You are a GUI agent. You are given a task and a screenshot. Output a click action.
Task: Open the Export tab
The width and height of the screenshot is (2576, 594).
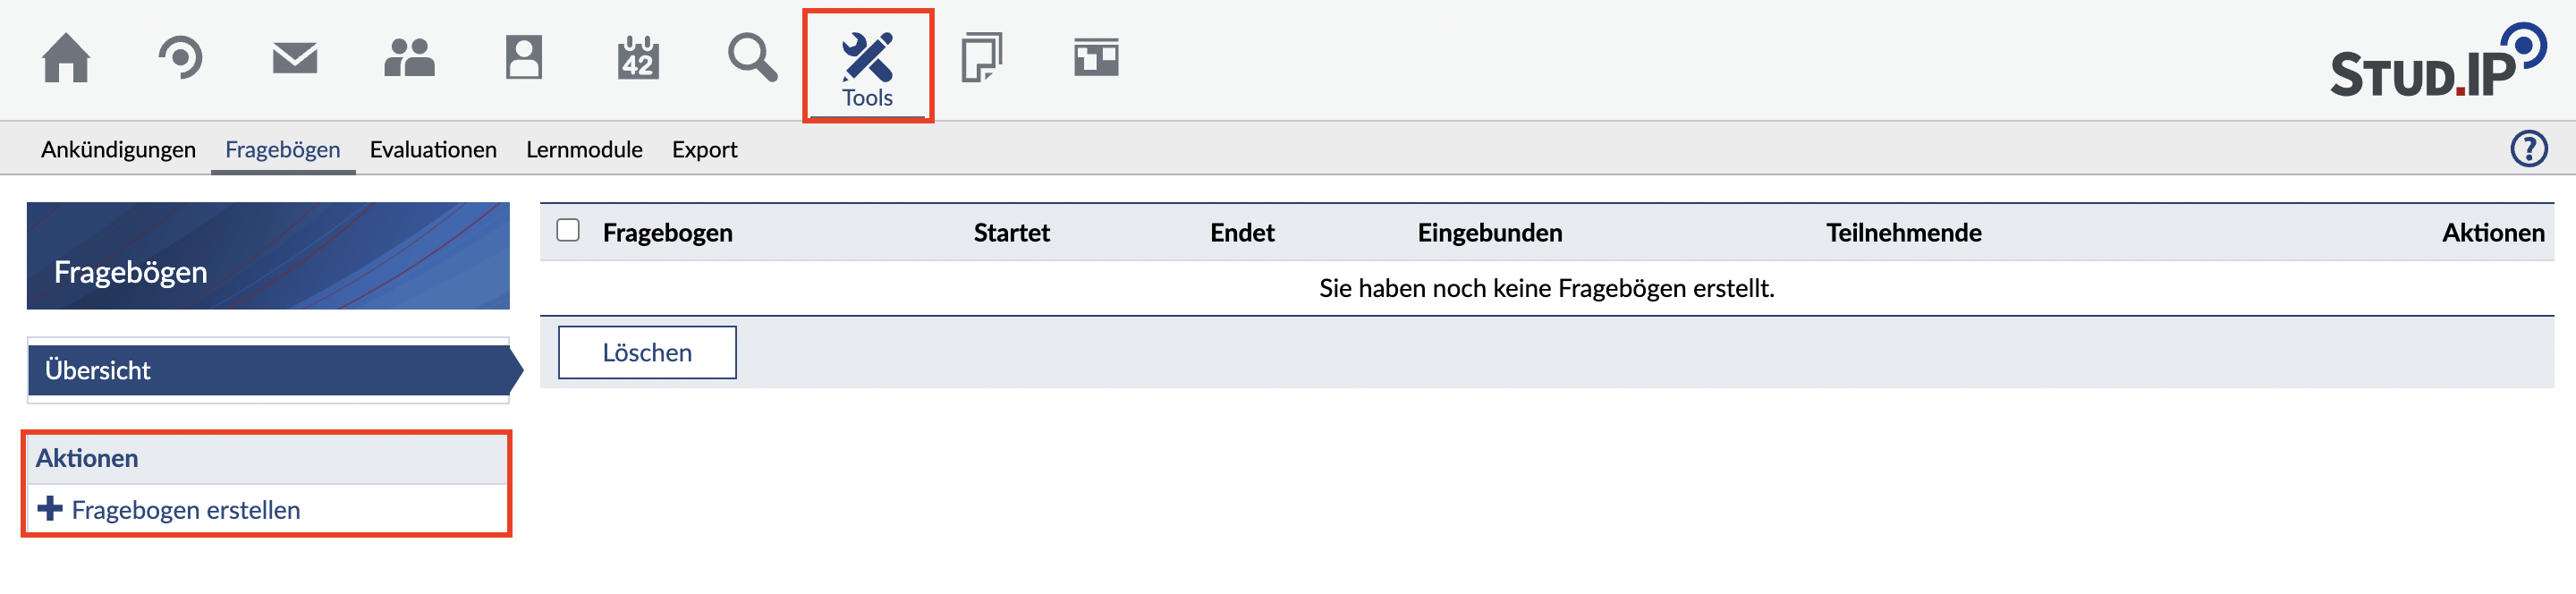pos(704,150)
